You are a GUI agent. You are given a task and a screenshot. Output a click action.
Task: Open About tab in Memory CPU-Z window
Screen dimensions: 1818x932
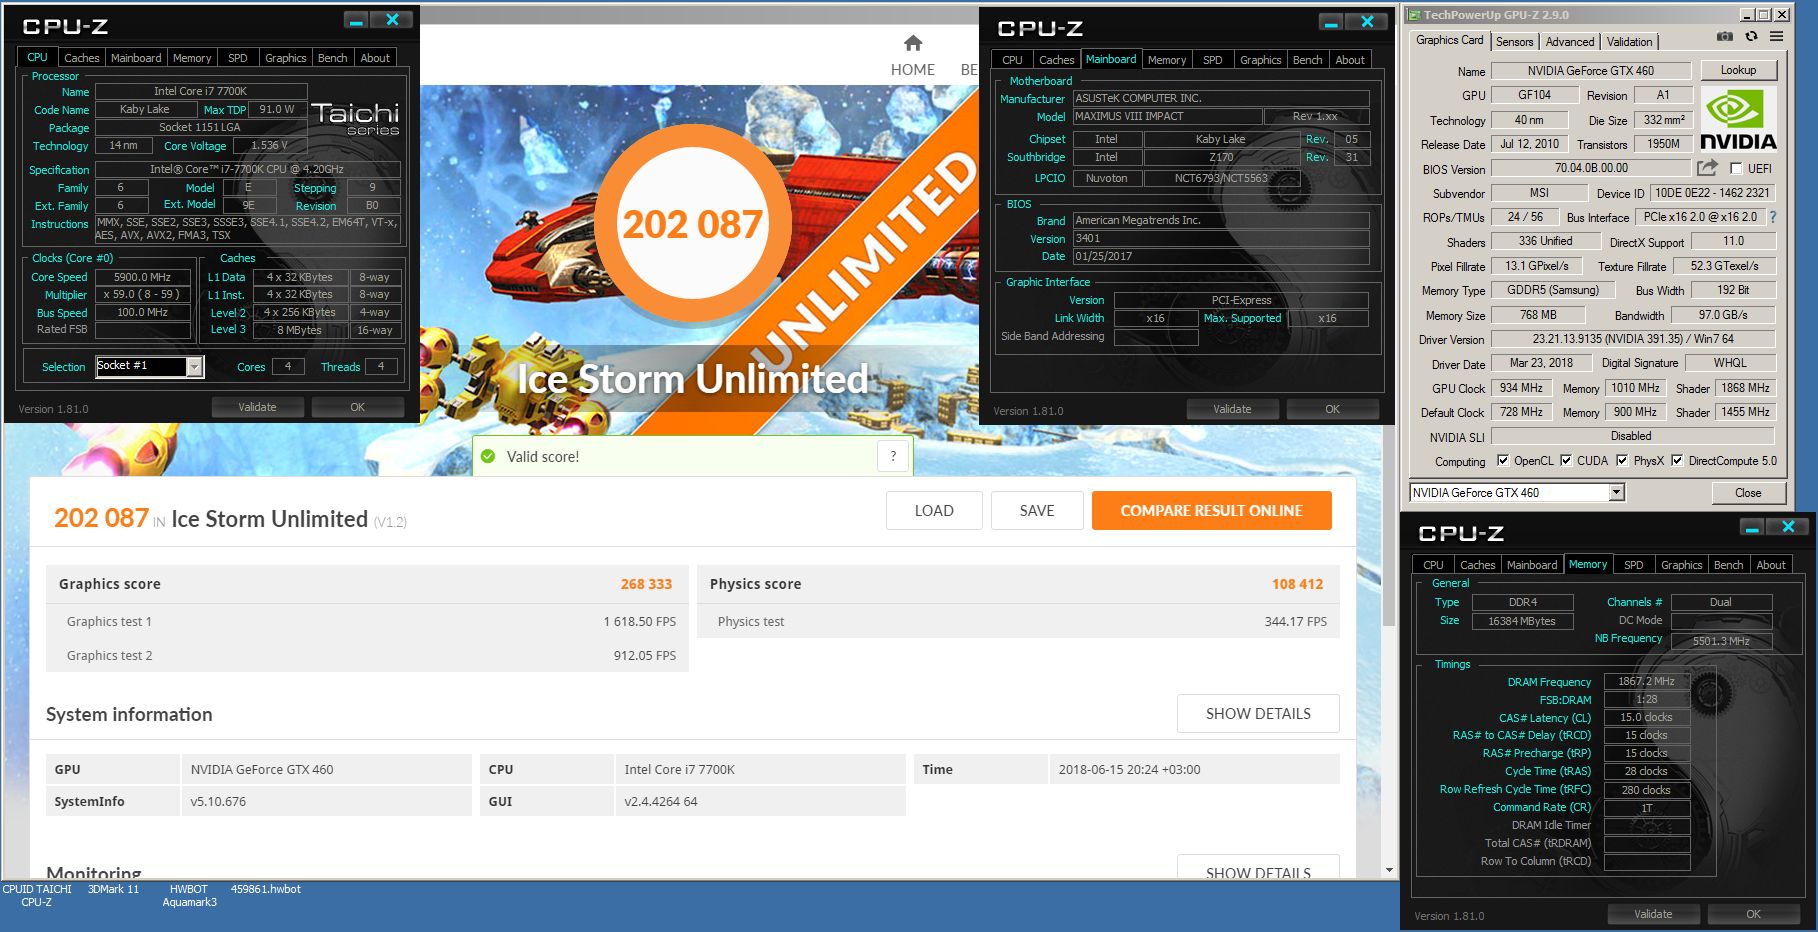click(1770, 565)
